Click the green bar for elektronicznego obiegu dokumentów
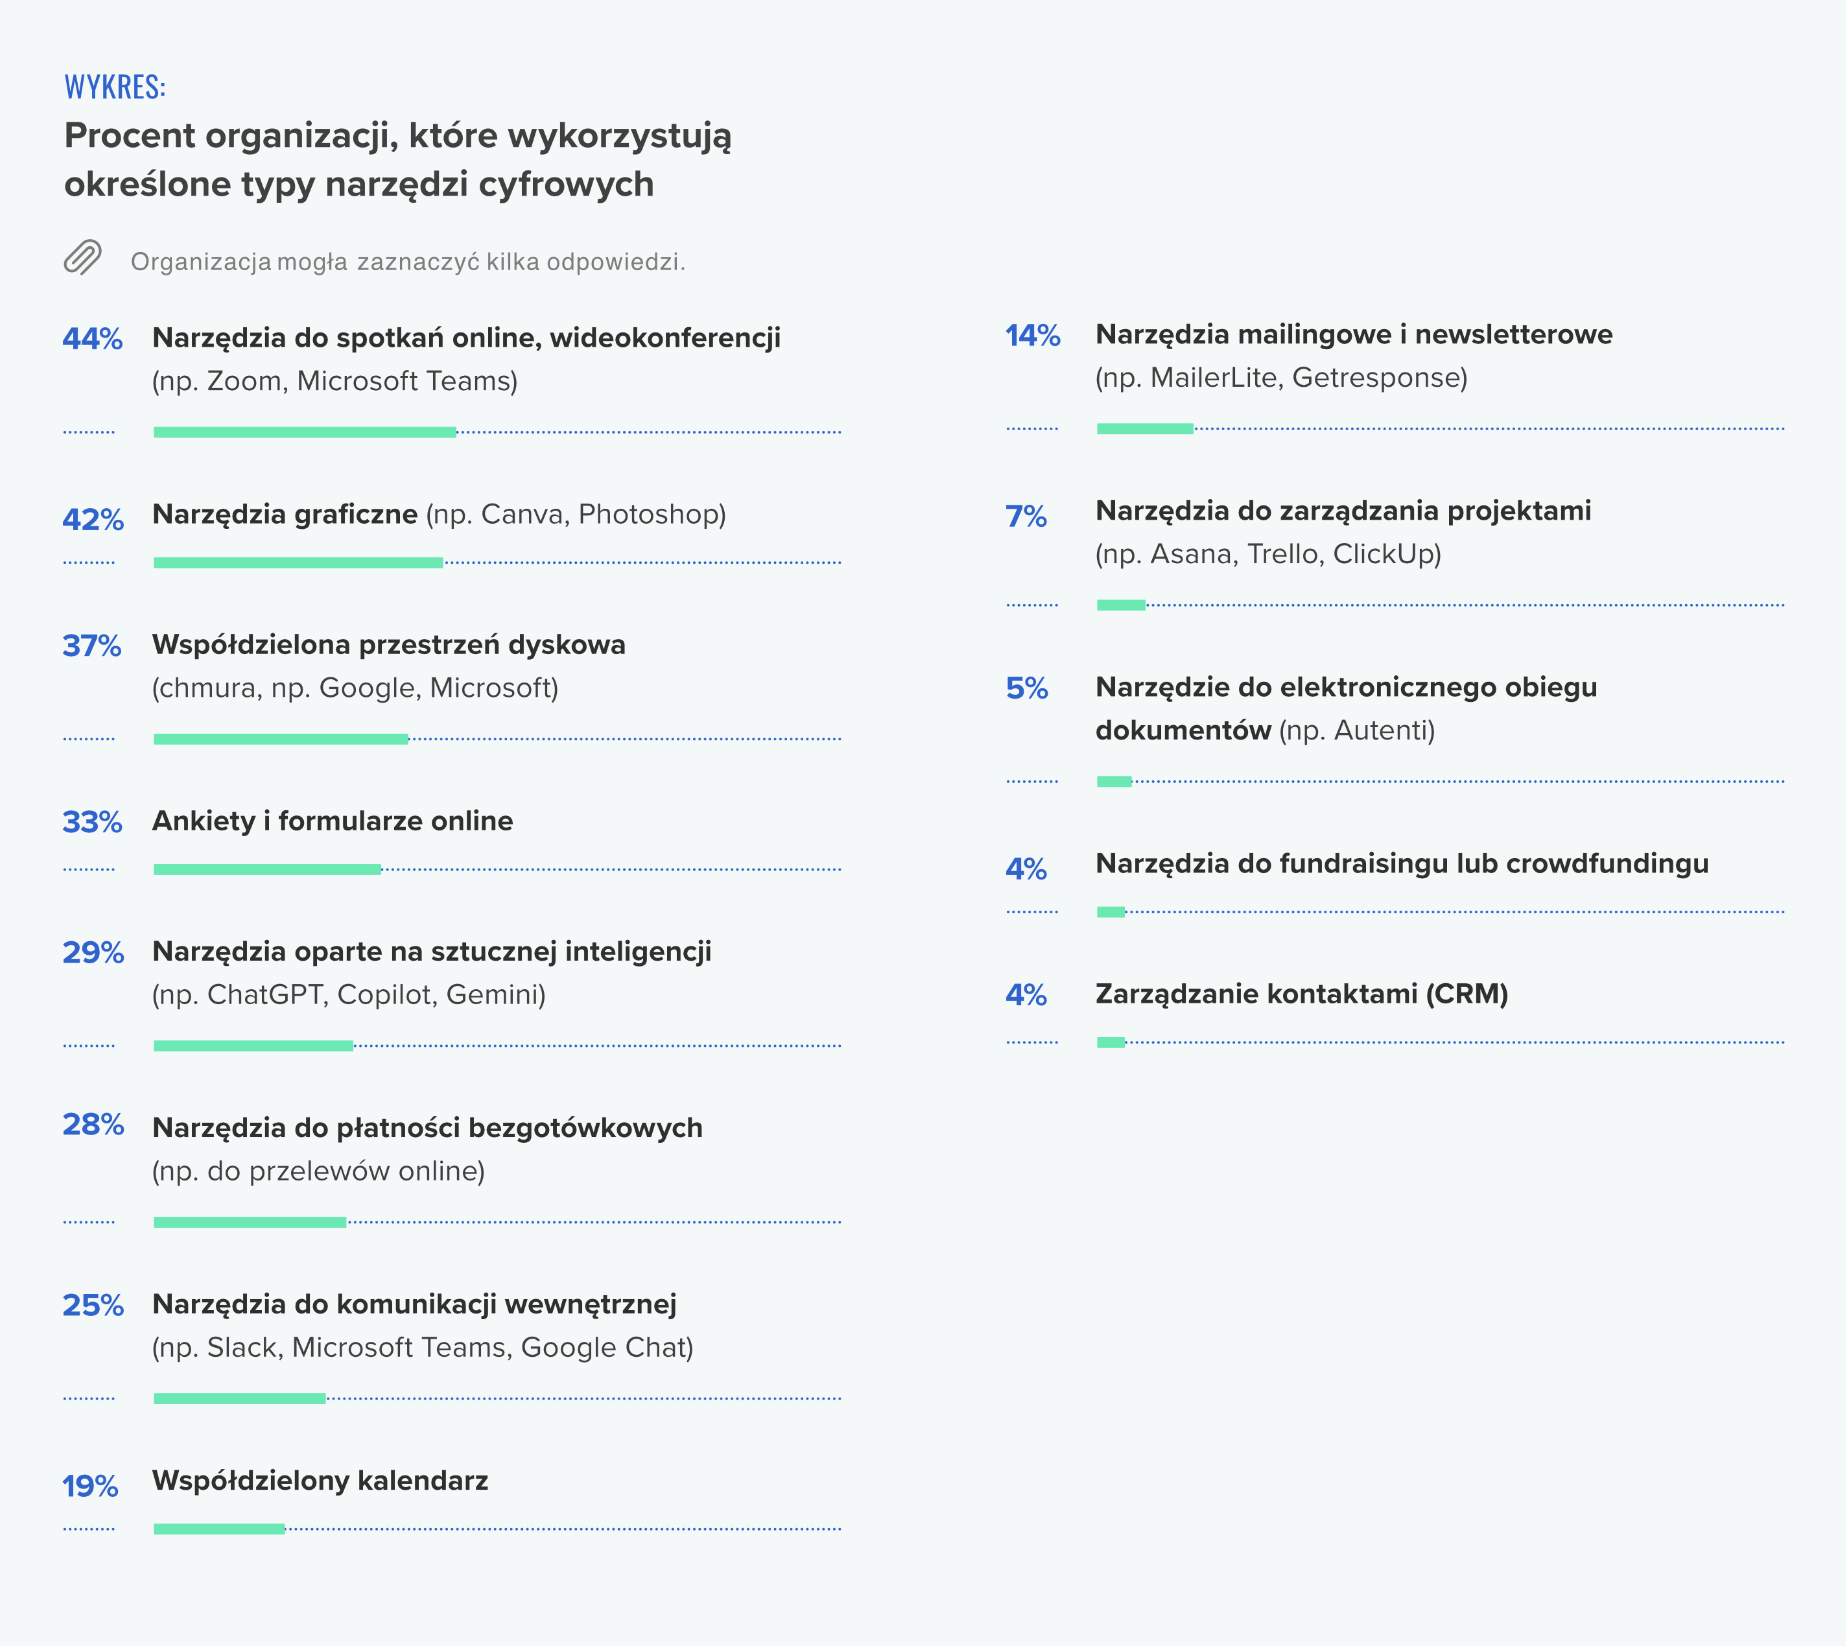Image resolution: width=1846 pixels, height=1646 pixels. (x=1114, y=782)
